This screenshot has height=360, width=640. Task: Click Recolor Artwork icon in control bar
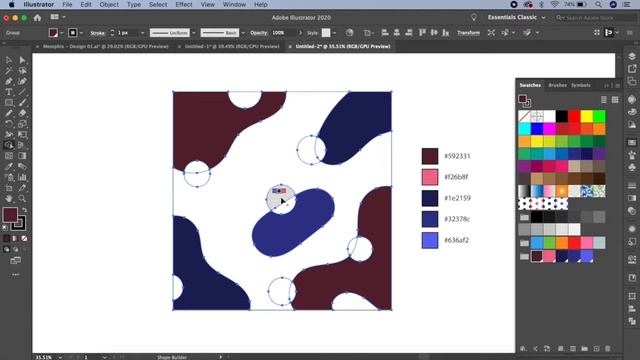(x=349, y=33)
